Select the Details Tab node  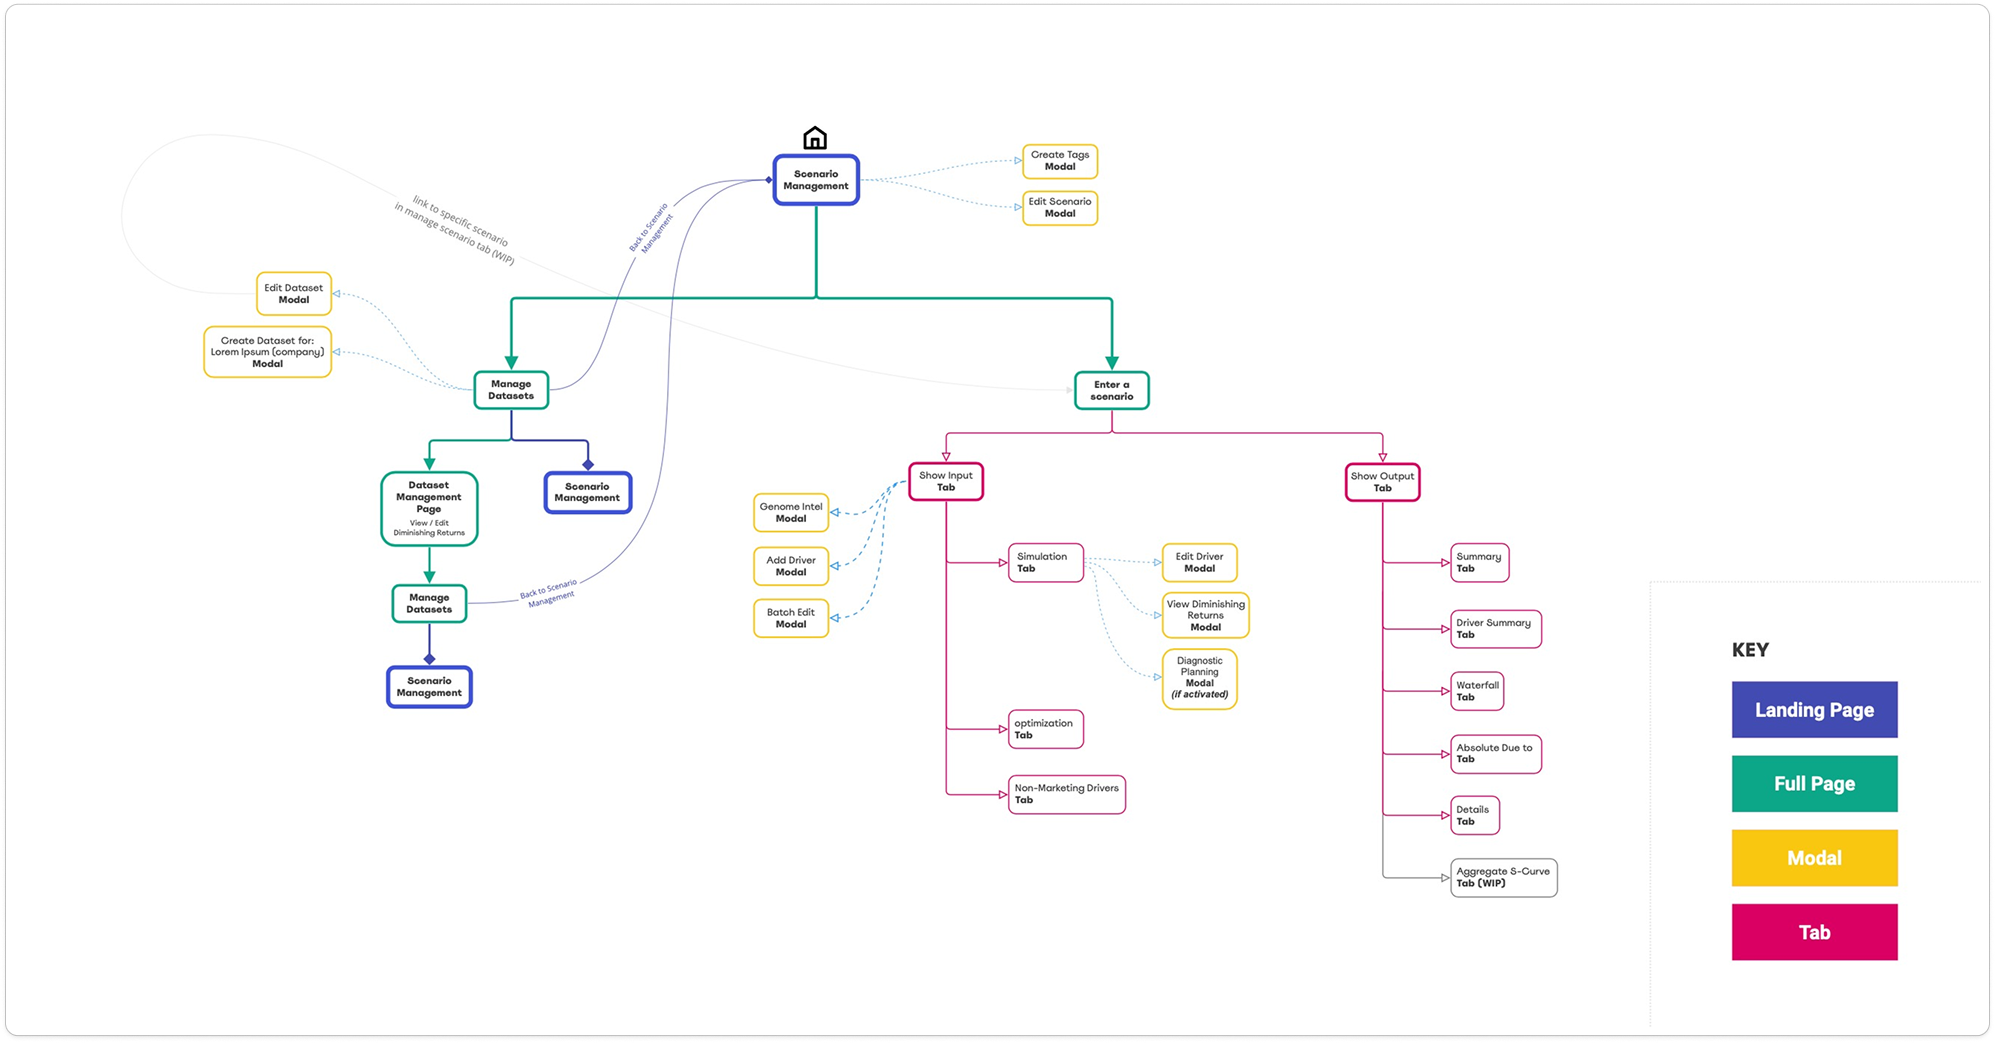(x=1475, y=816)
